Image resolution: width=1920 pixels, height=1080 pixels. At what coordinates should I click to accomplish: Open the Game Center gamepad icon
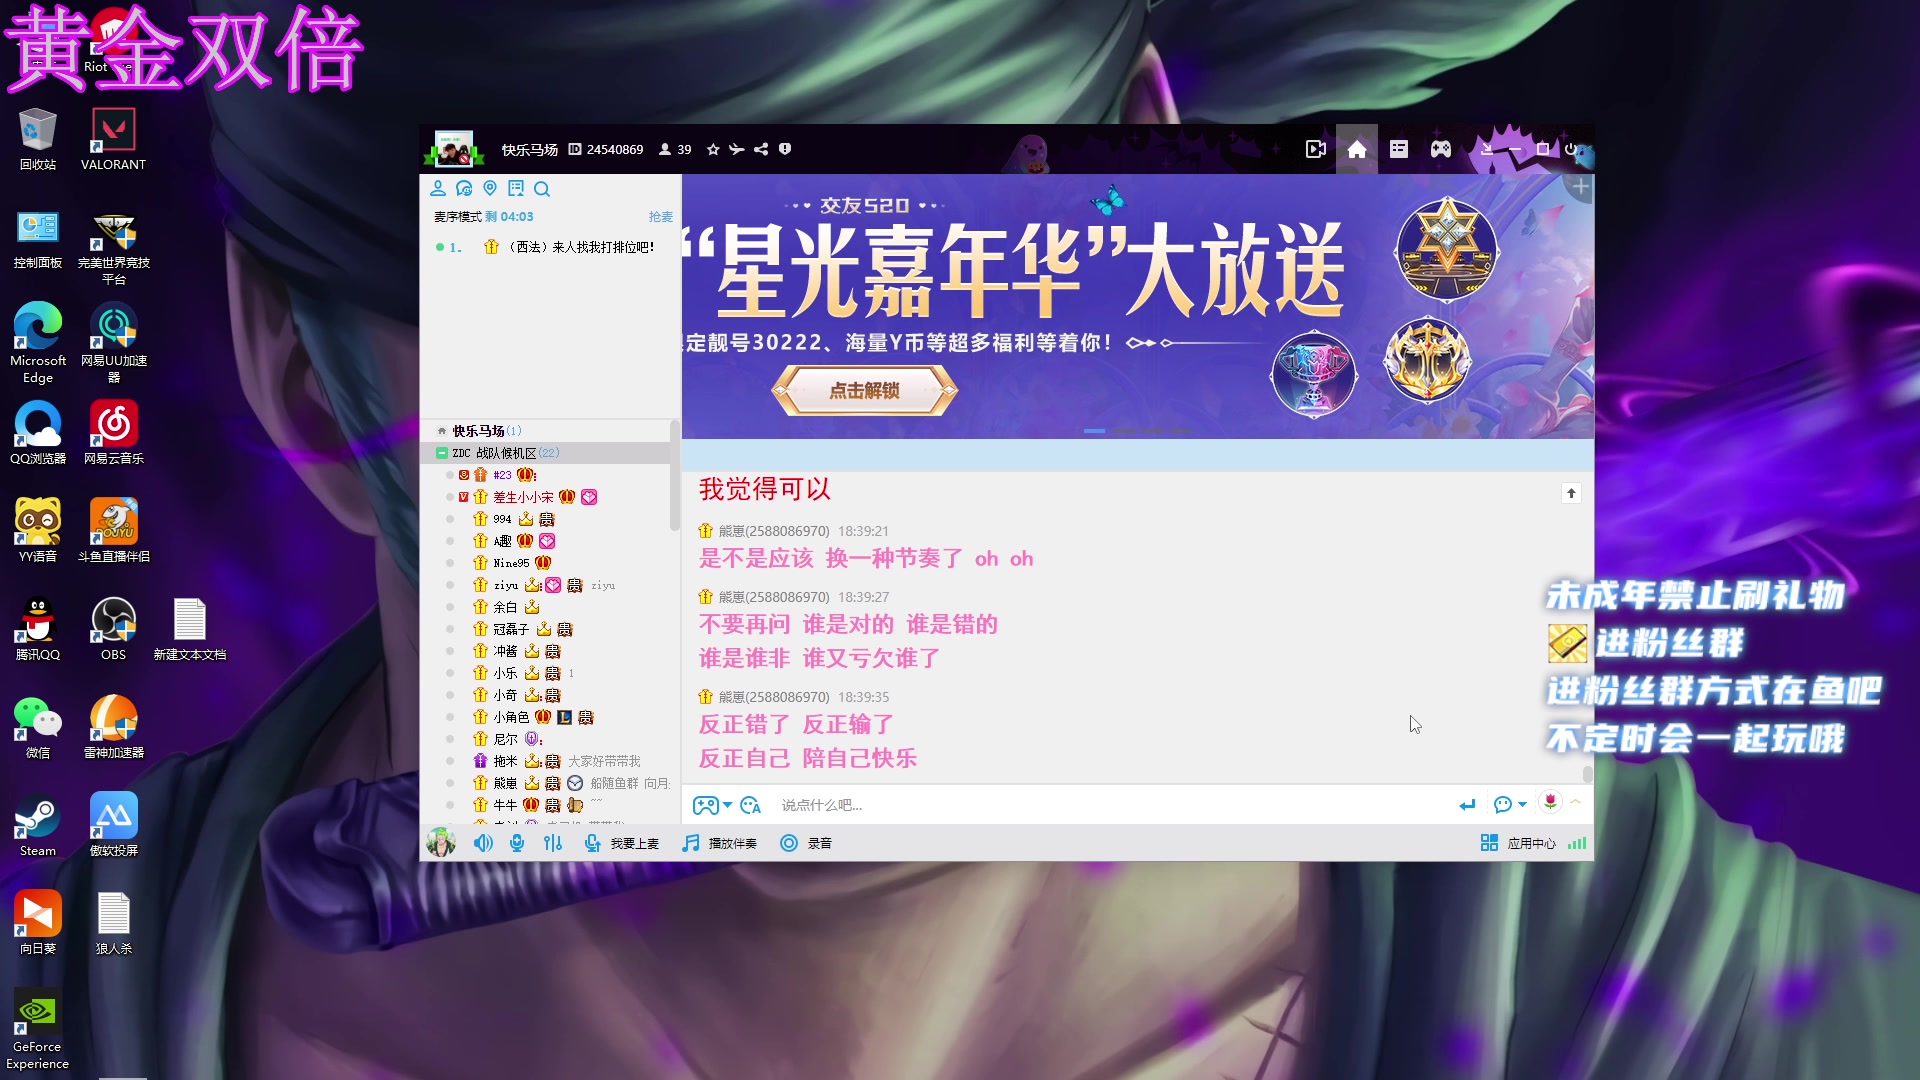[1440, 148]
